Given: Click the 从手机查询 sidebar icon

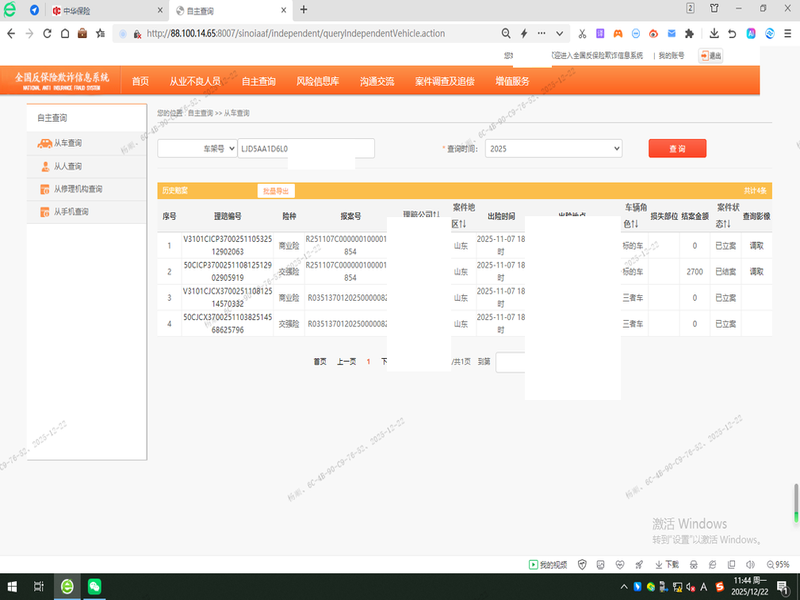Looking at the screenshot, I should coord(44,212).
